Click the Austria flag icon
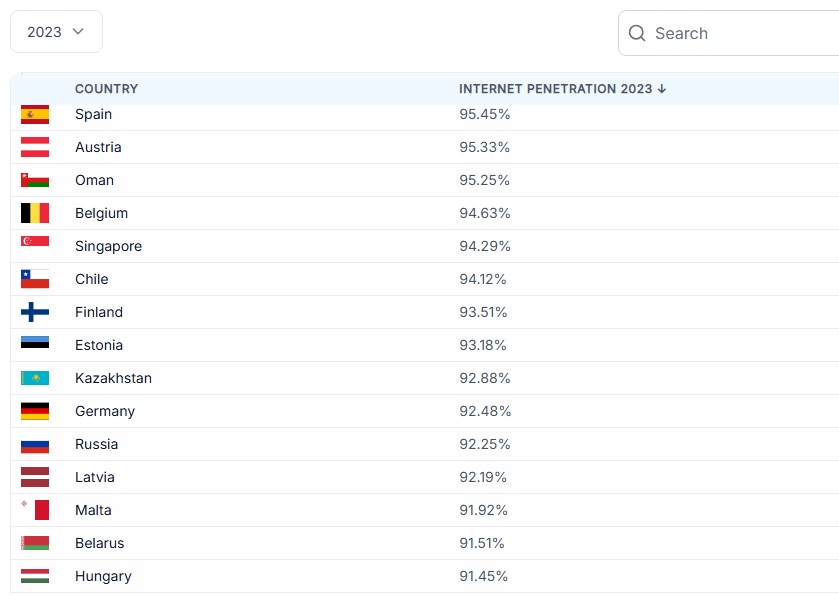Image resolution: width=839 pixels, height=595 pixels. coord(35,147)
